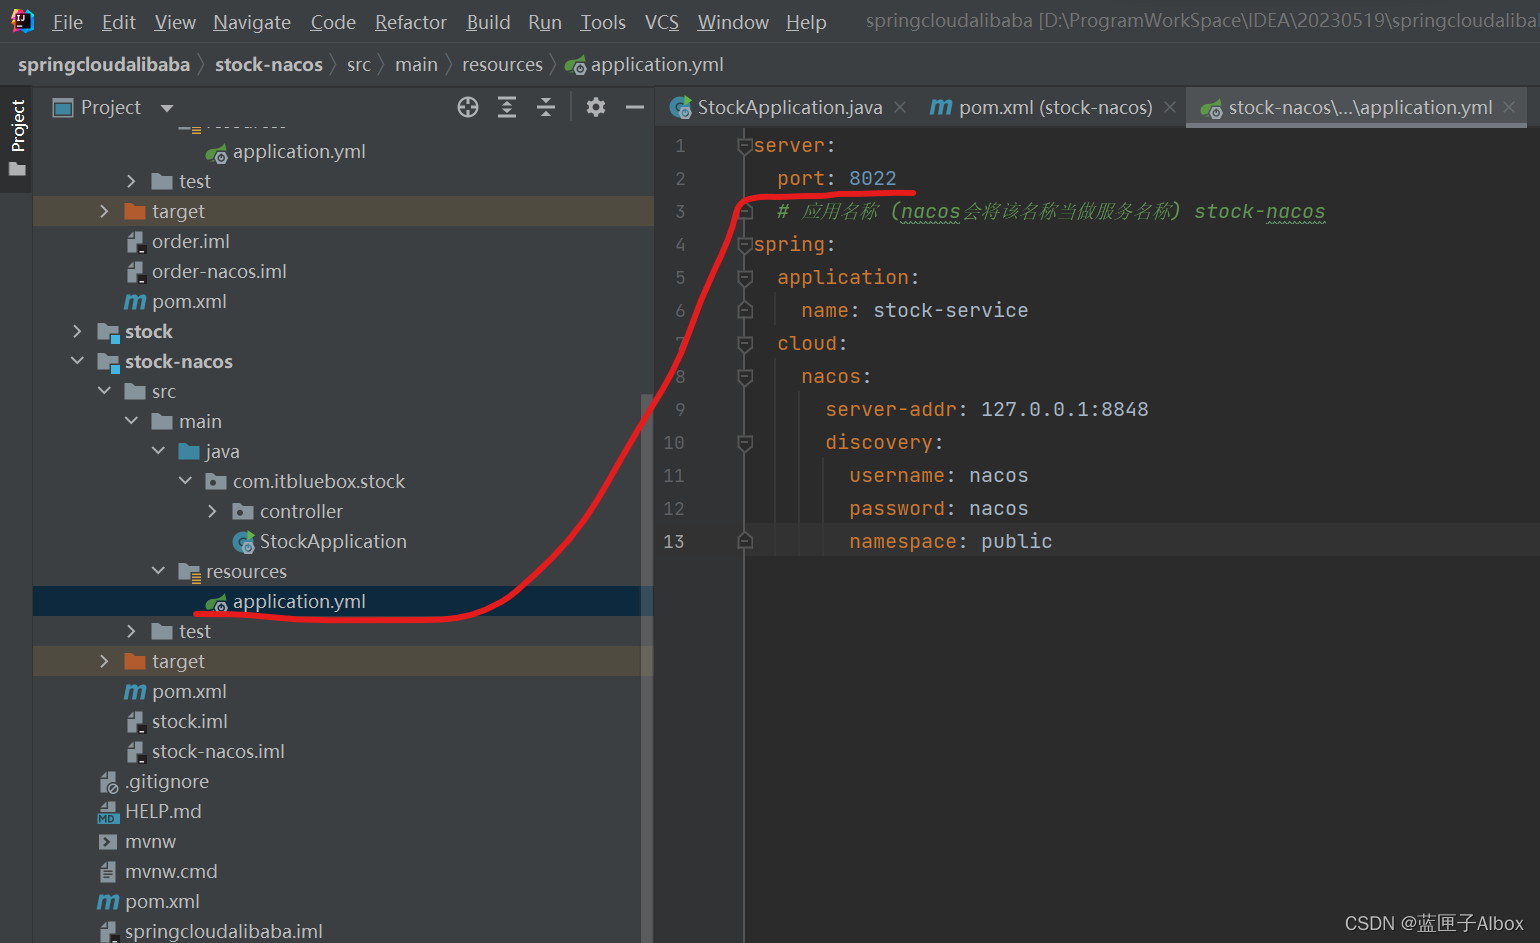Click stock-nacos in the breadcrumb
The height and width of the screenshot is (943, 1540).
(x=269, y=65)
